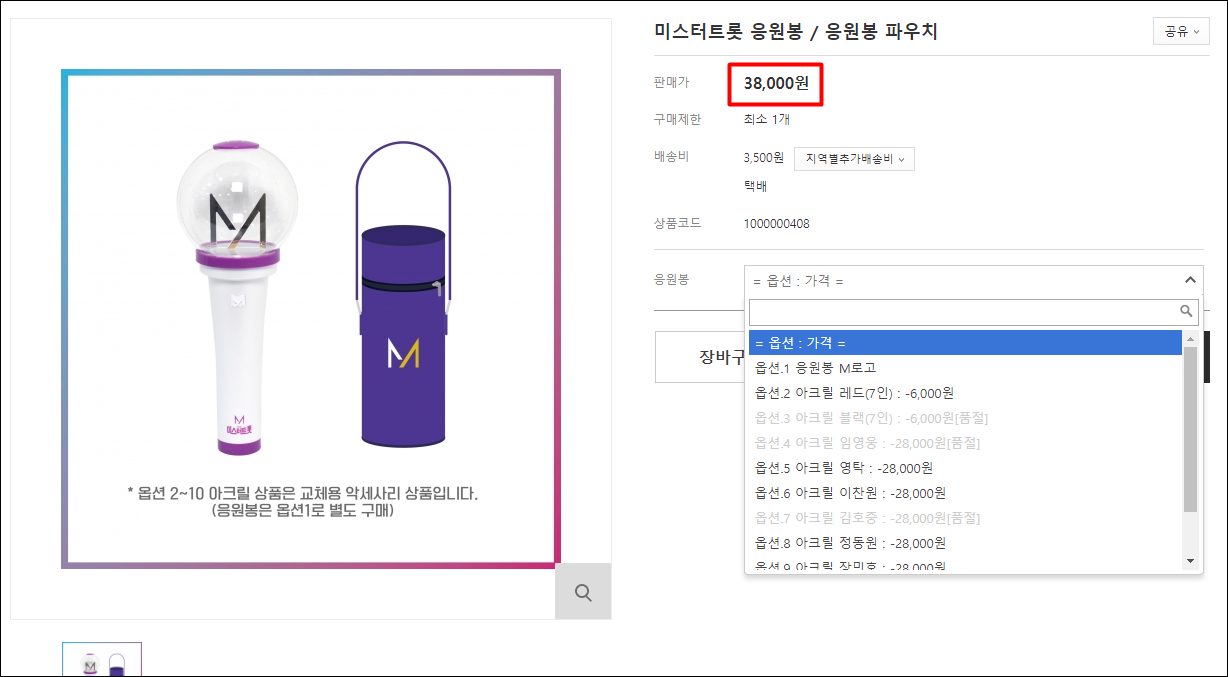Click the 구매제한 label

point(677,120)
